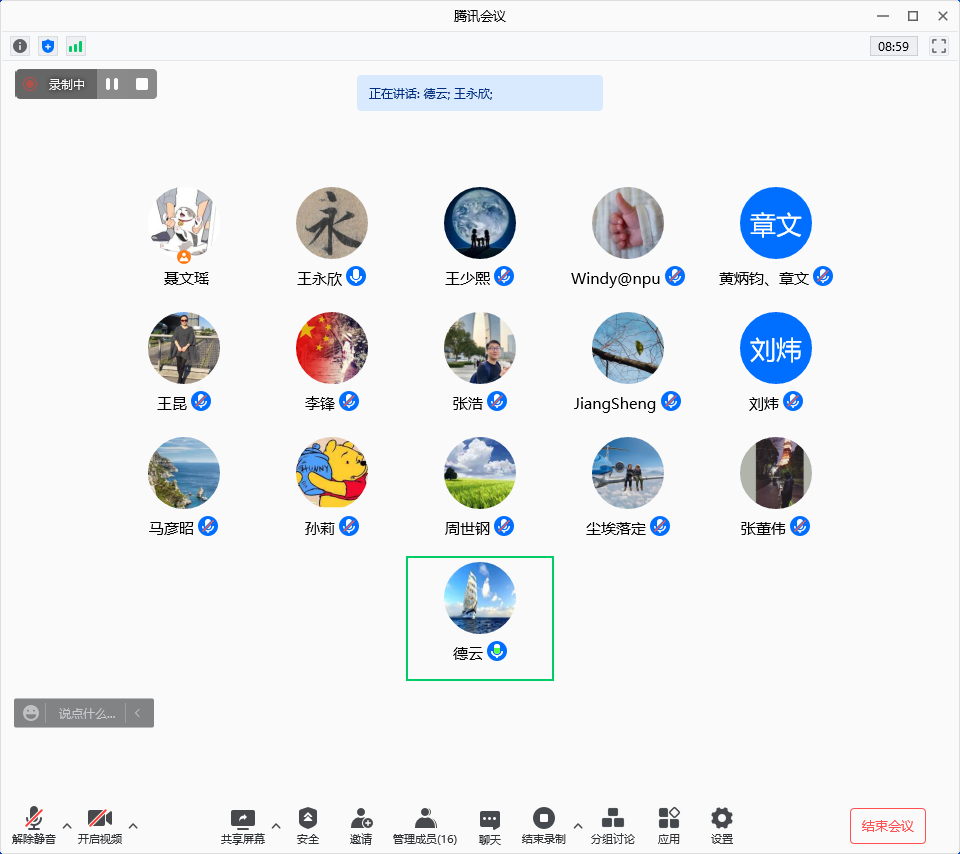The width and height of the screenshot is (960, 854).
Task: Expand video options arrow beside 开启视频
Action: coord(133,825)
